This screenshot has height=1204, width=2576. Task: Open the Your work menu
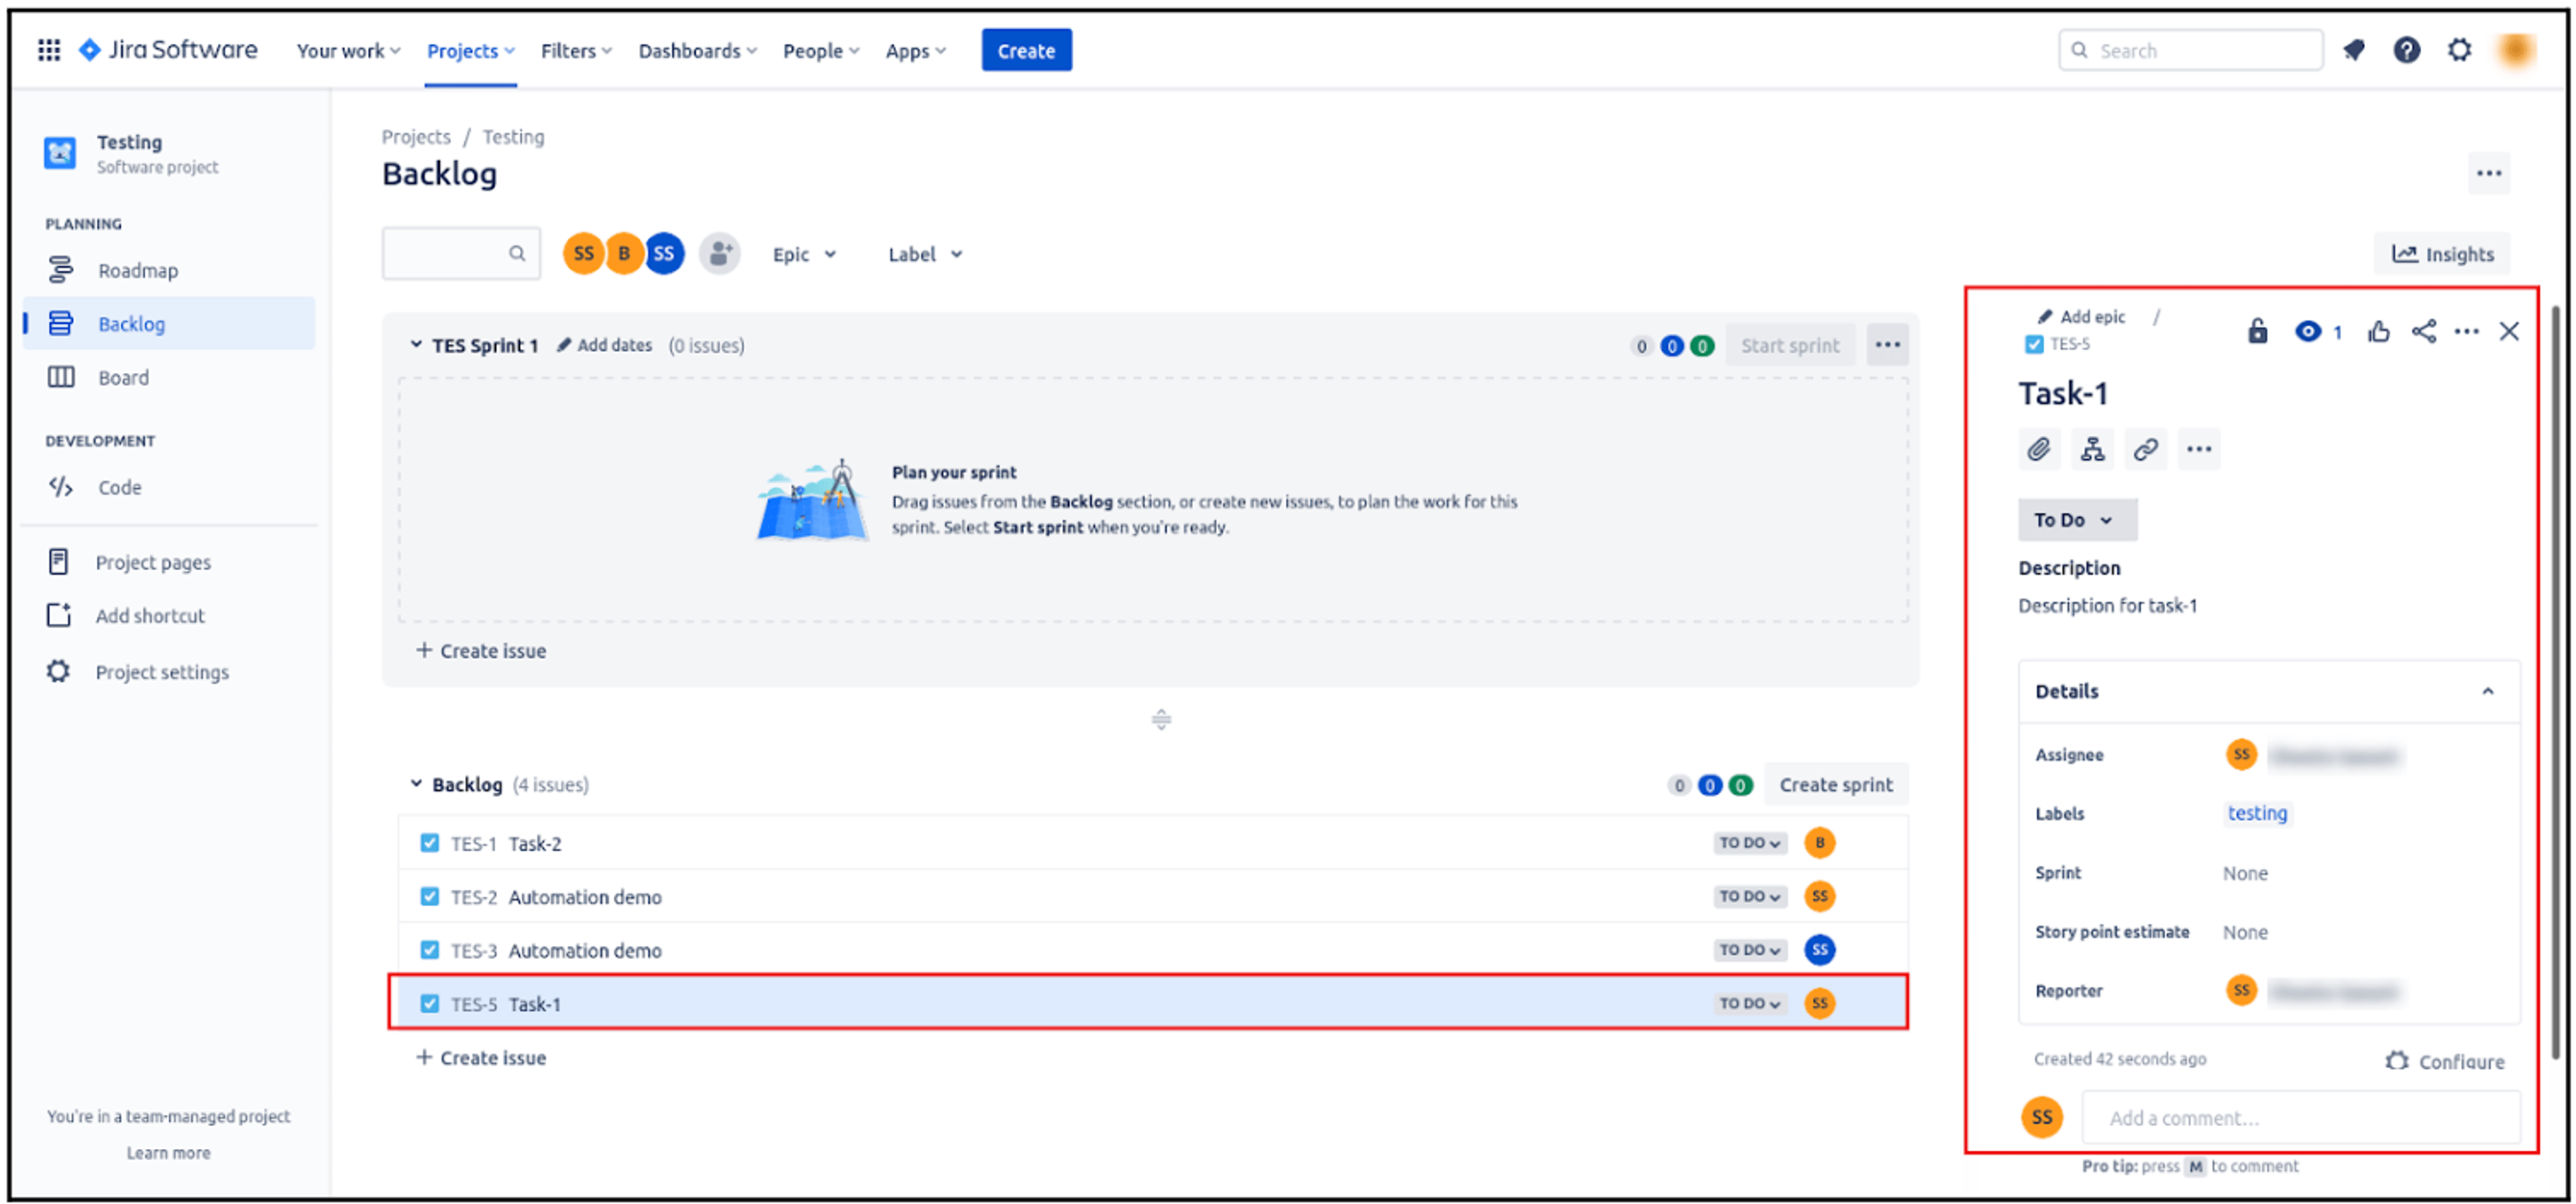point(348,50)
